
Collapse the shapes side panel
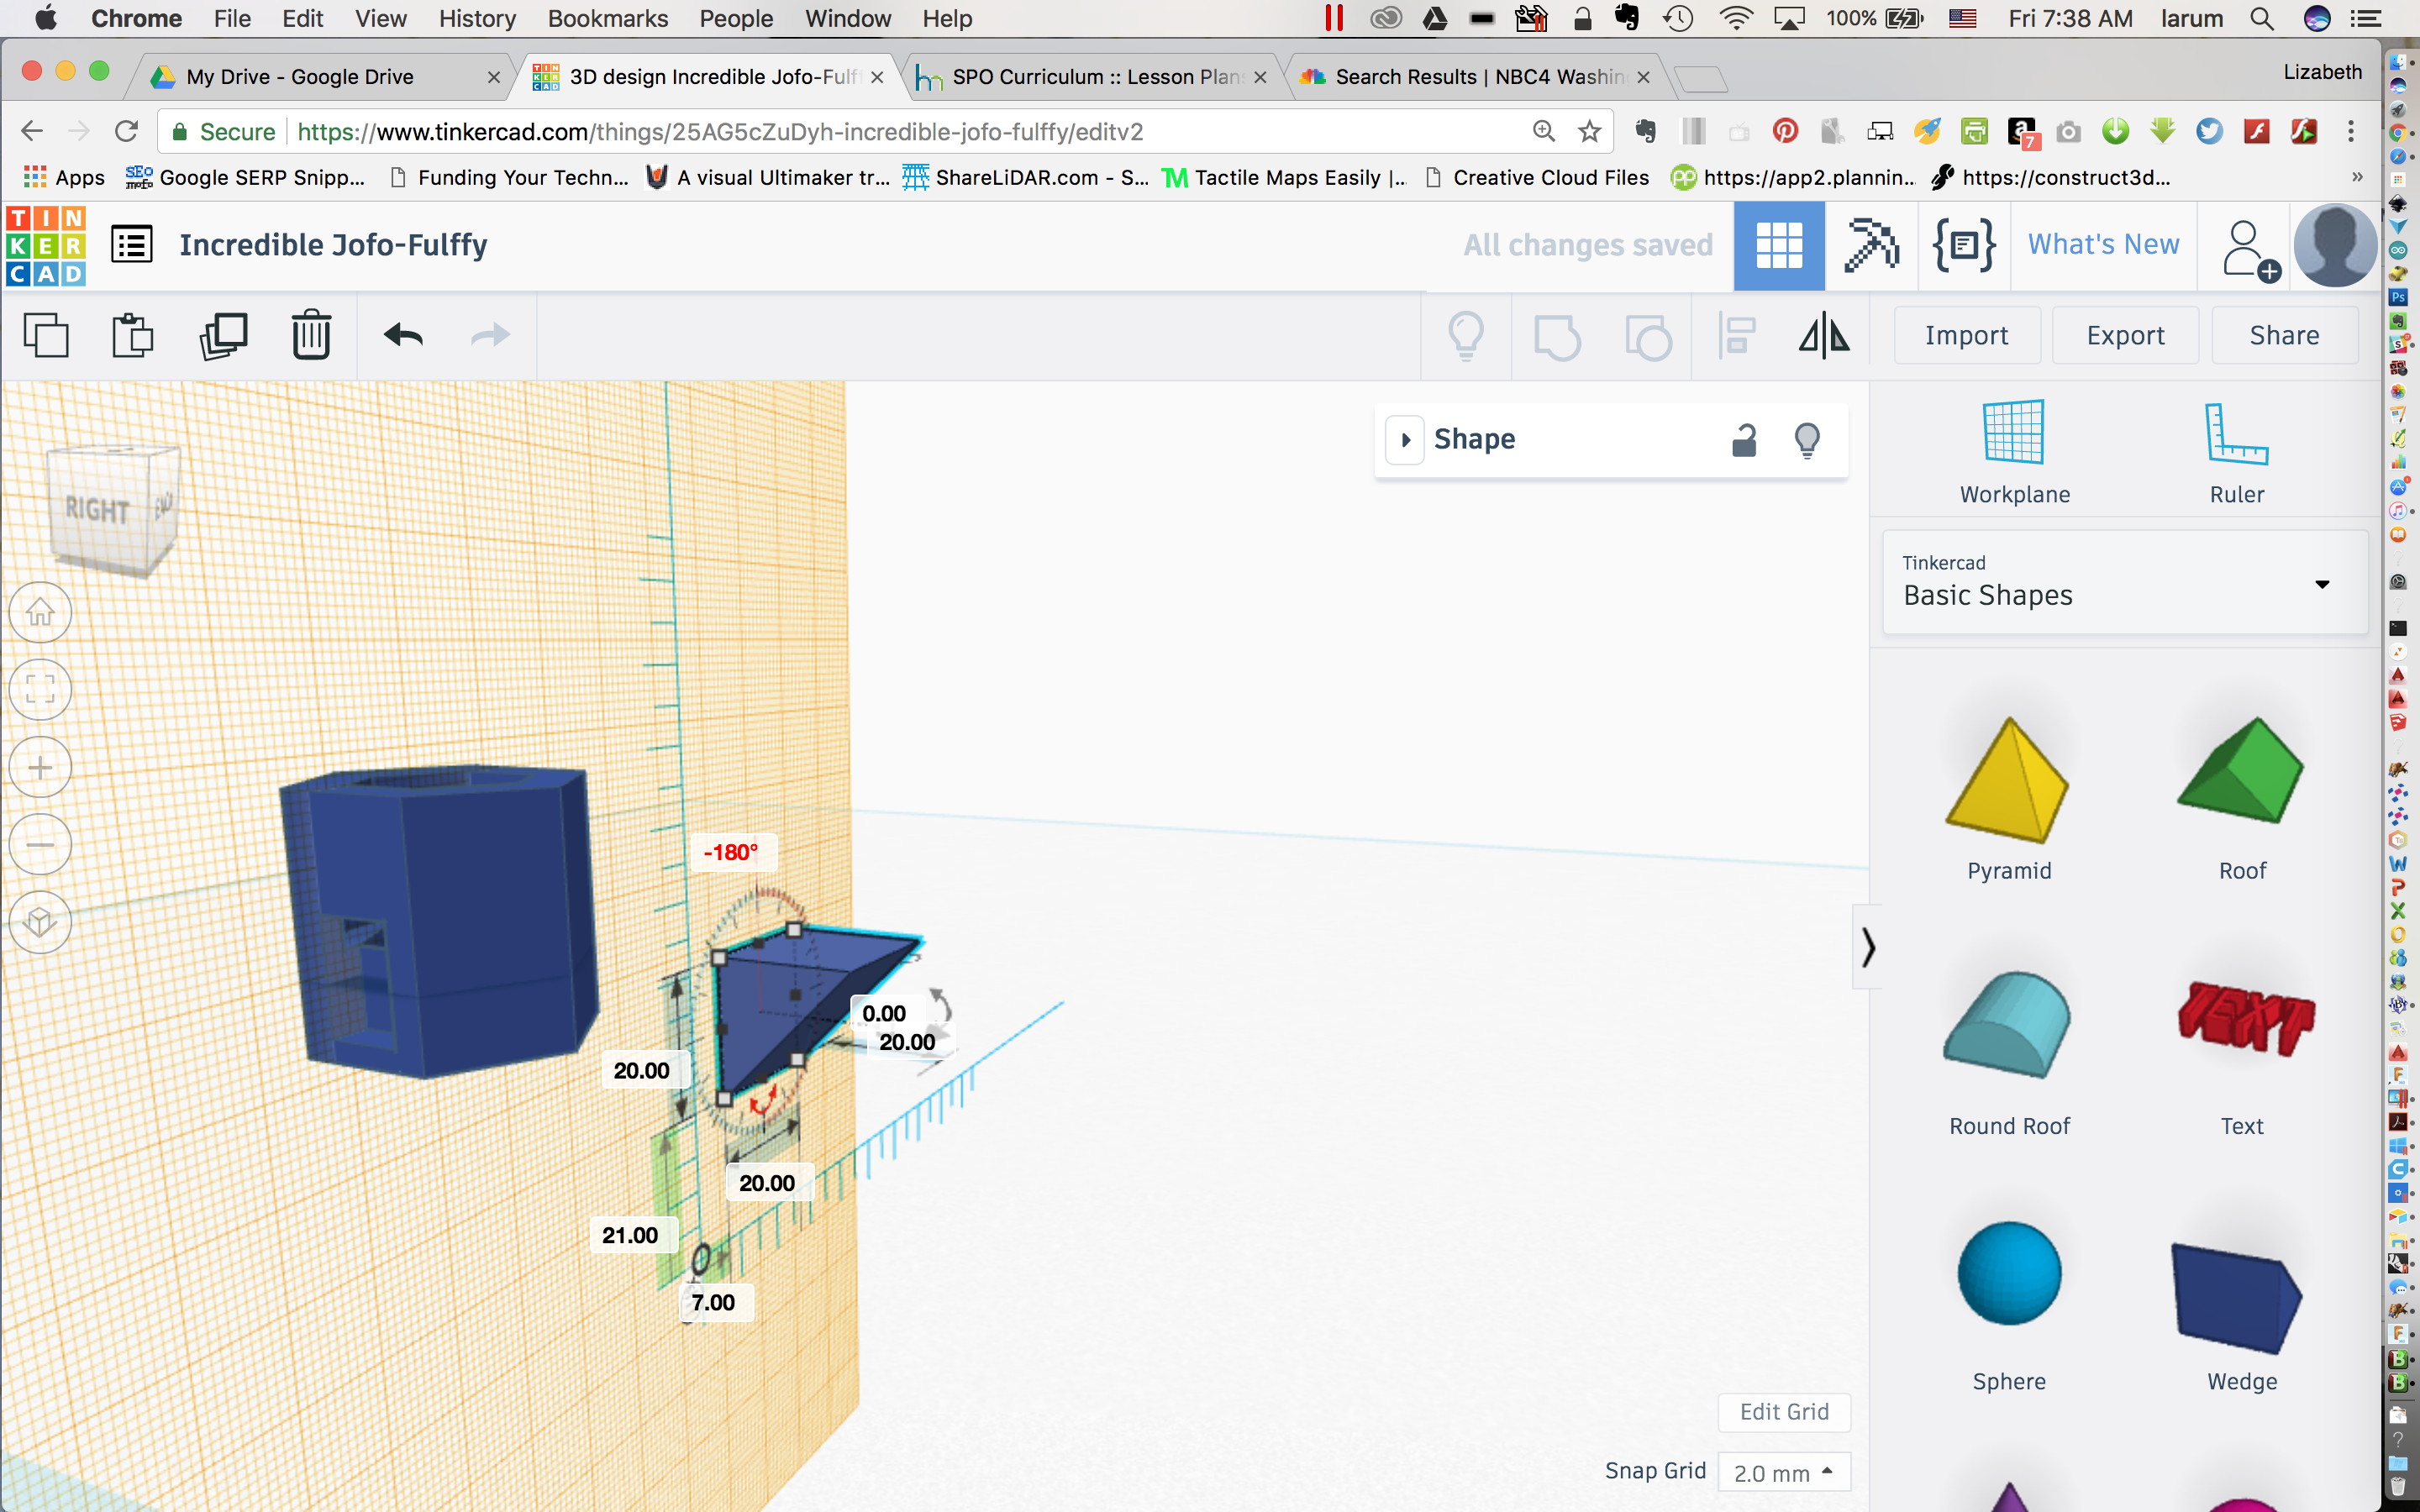1867,946
